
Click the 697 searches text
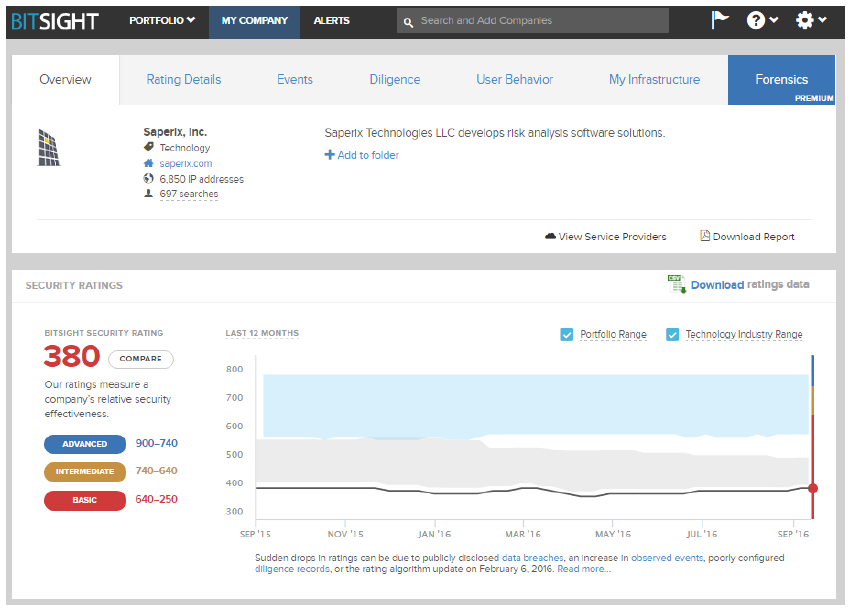tap(189, 194)
